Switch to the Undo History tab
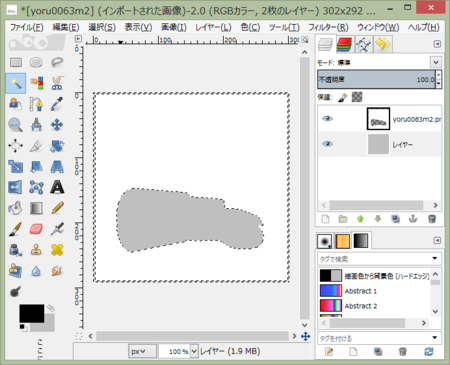This screenshot has height=365, width=450. click(383, 44)
